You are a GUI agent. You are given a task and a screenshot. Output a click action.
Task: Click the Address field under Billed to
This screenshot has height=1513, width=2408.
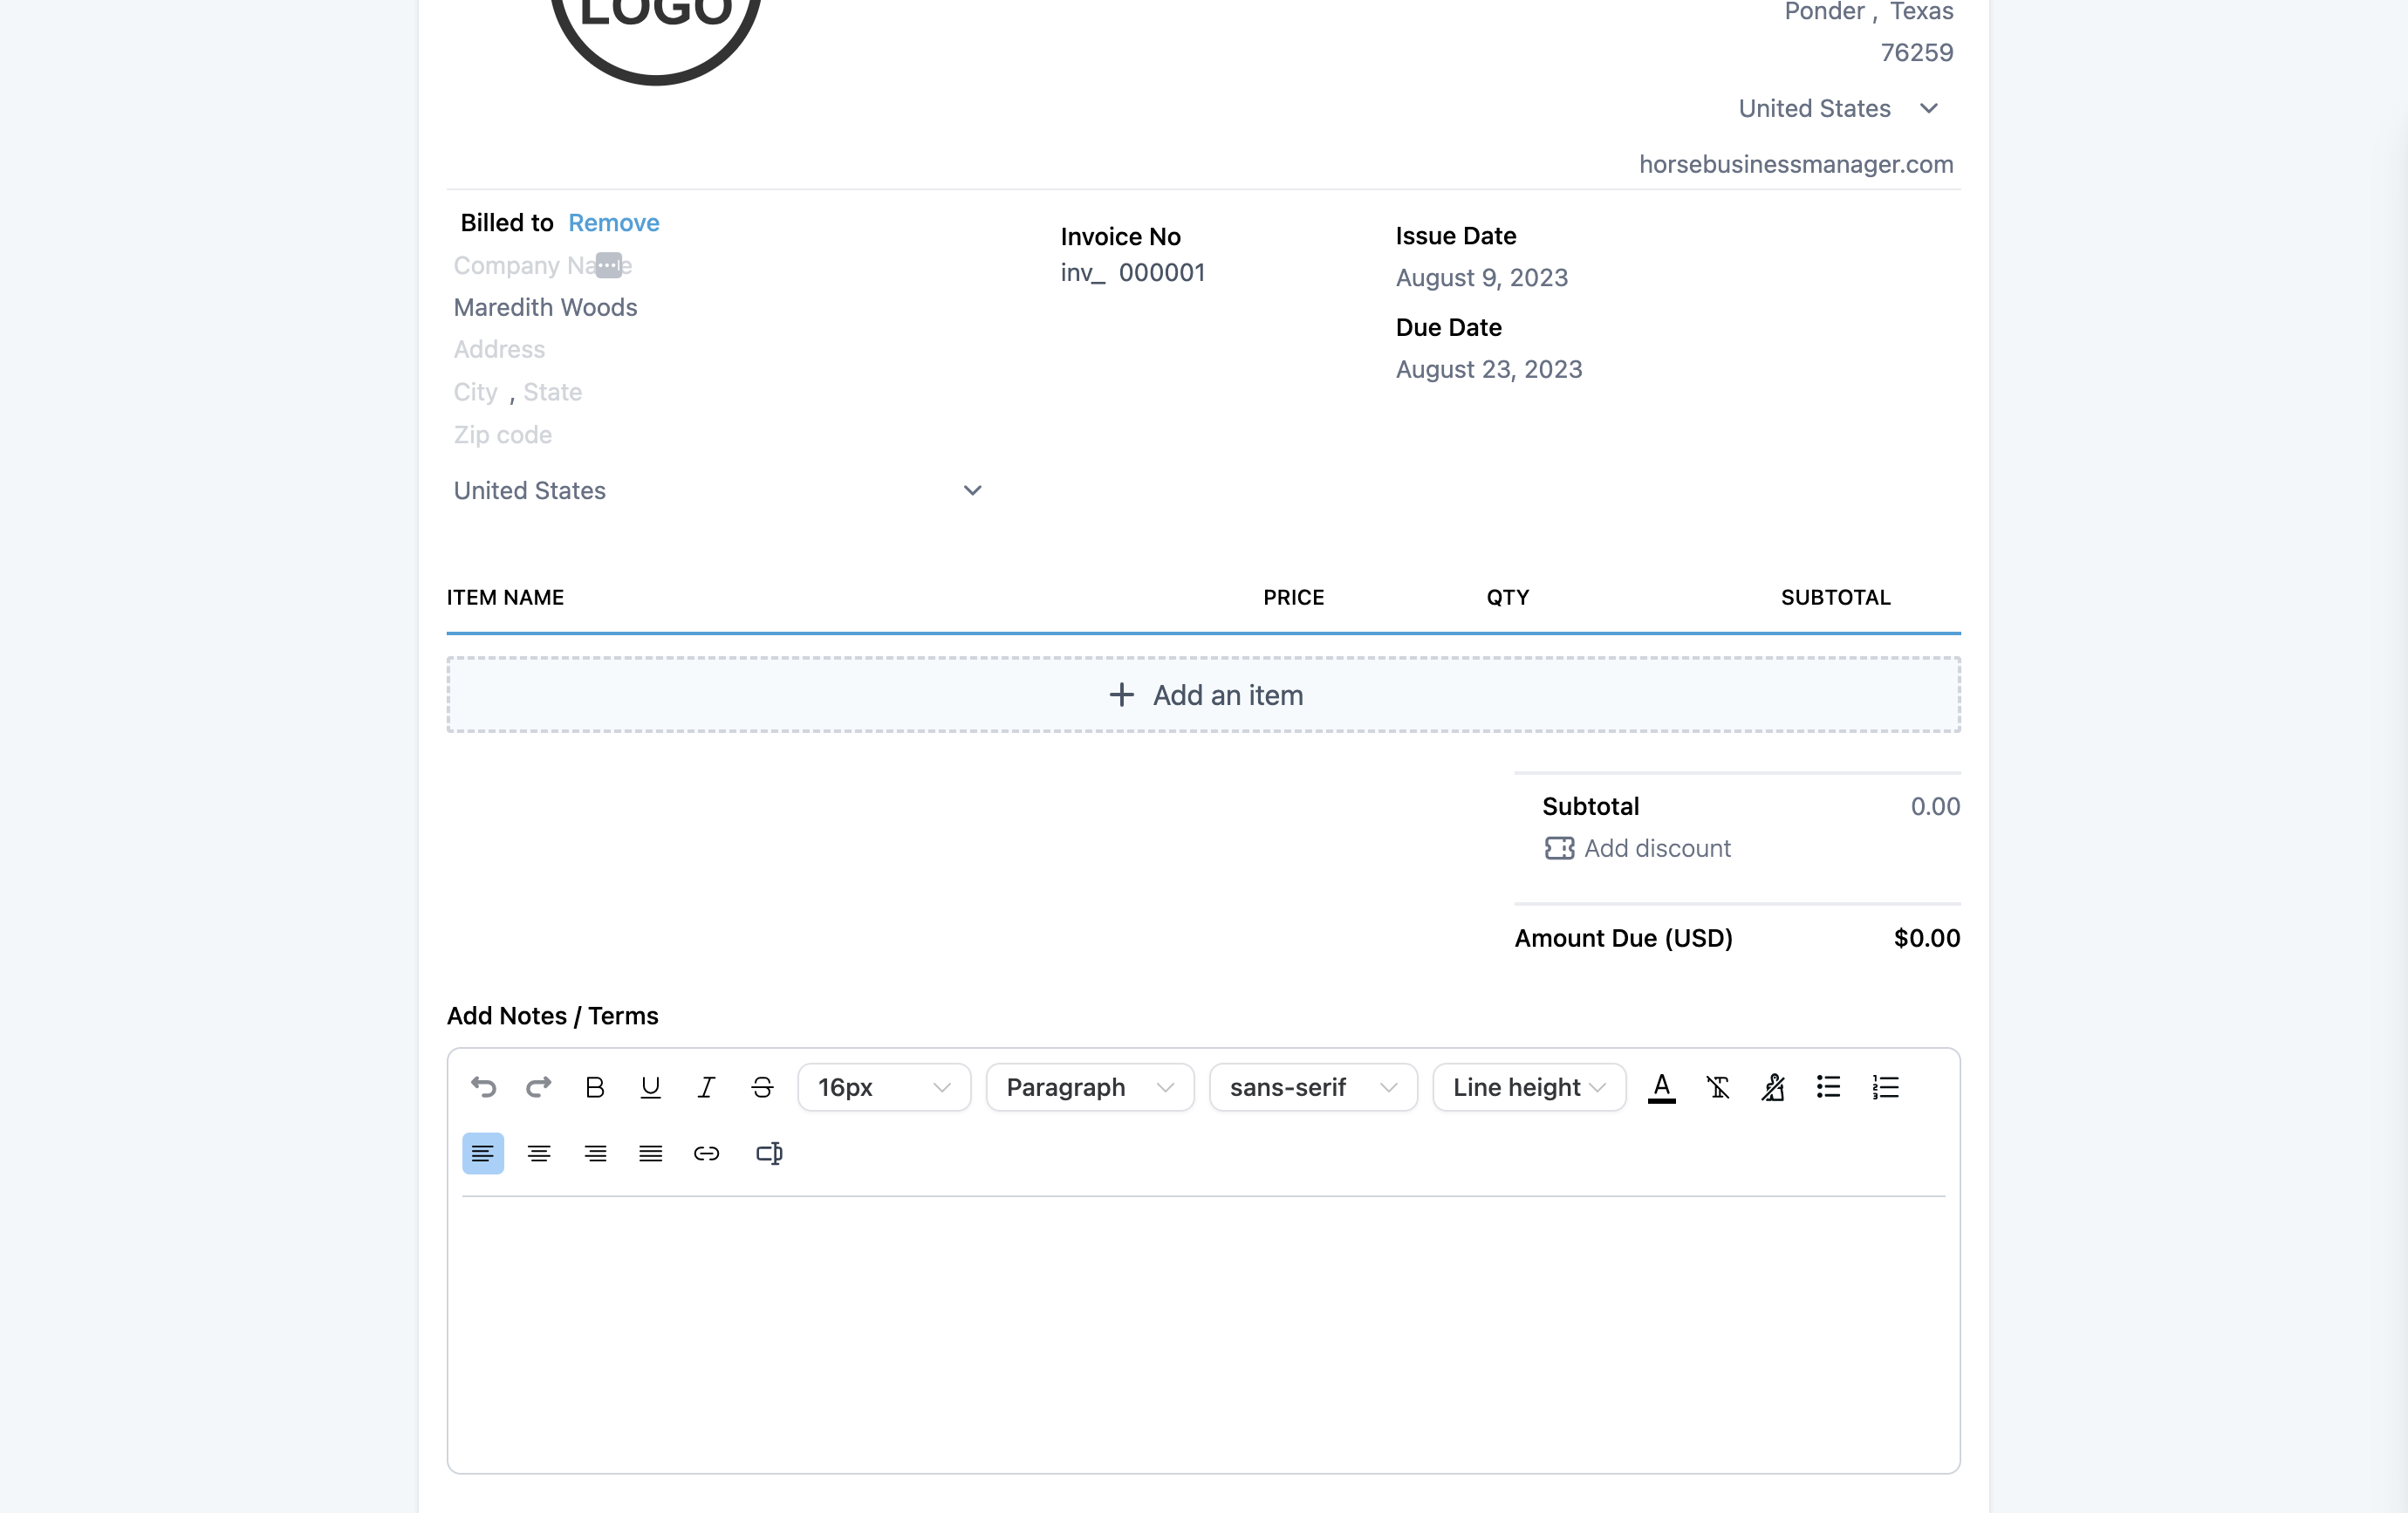click(499, 349)
